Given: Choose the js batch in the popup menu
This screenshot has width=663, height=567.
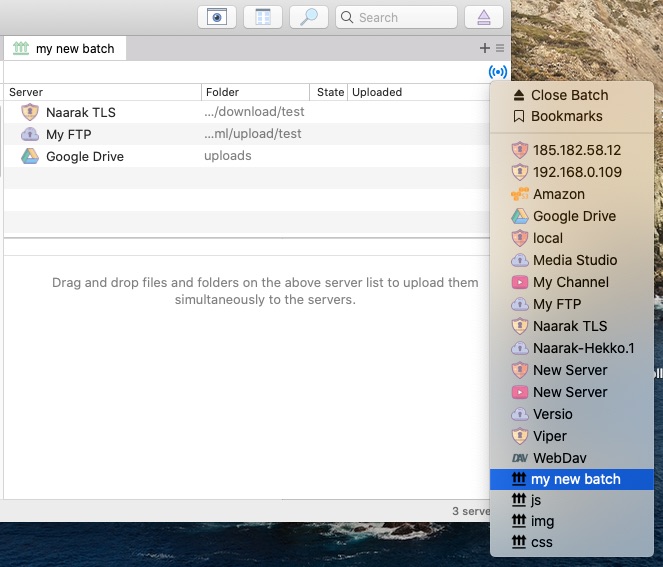Looking at the screenshot, I should (x=572, y=500).
